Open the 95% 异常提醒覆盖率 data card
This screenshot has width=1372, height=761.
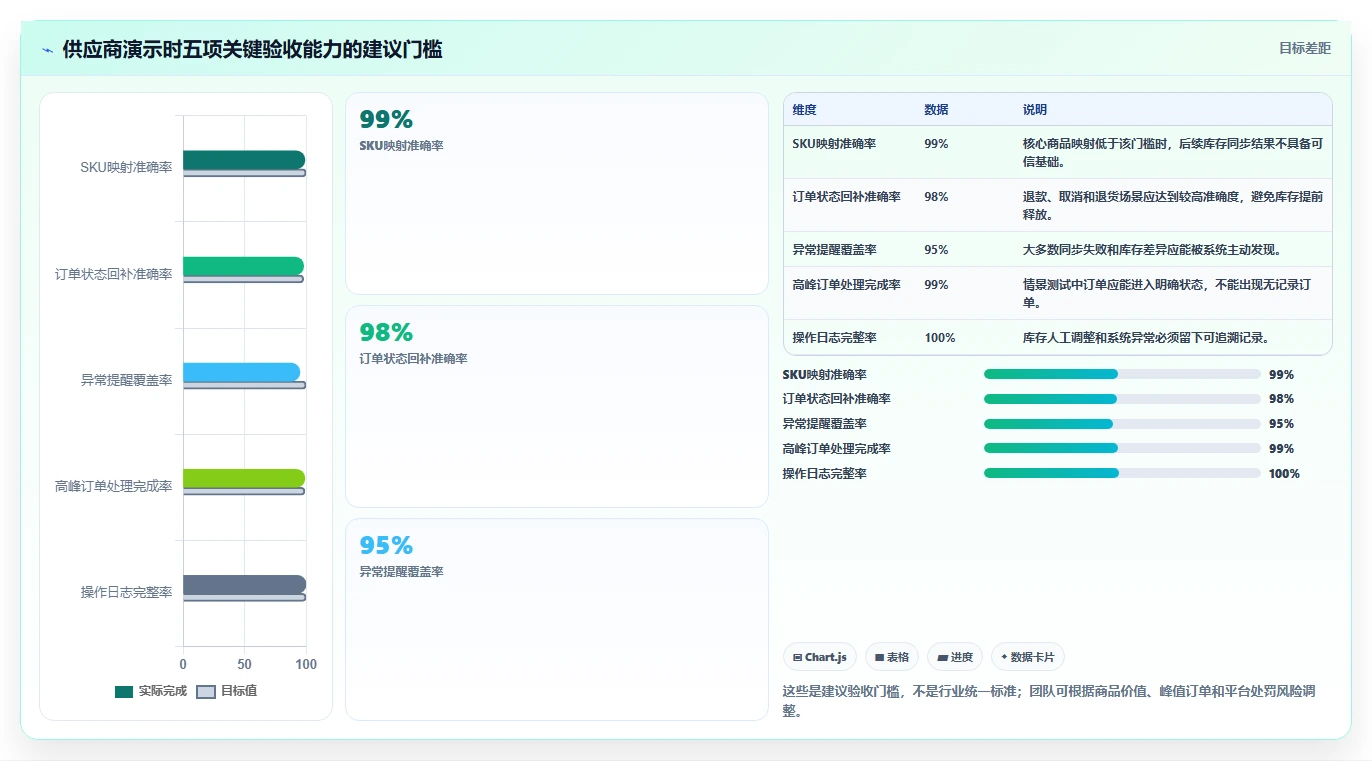[x=557, y=619]
